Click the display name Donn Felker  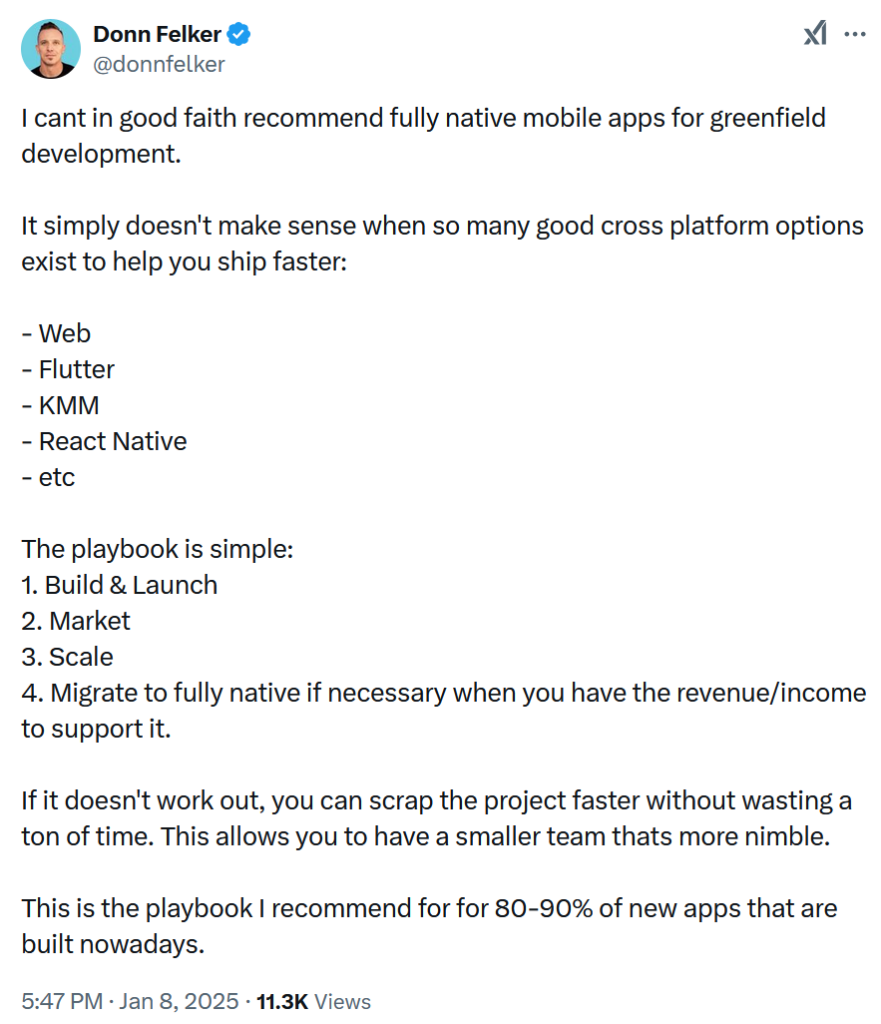(x=157, y=34)
